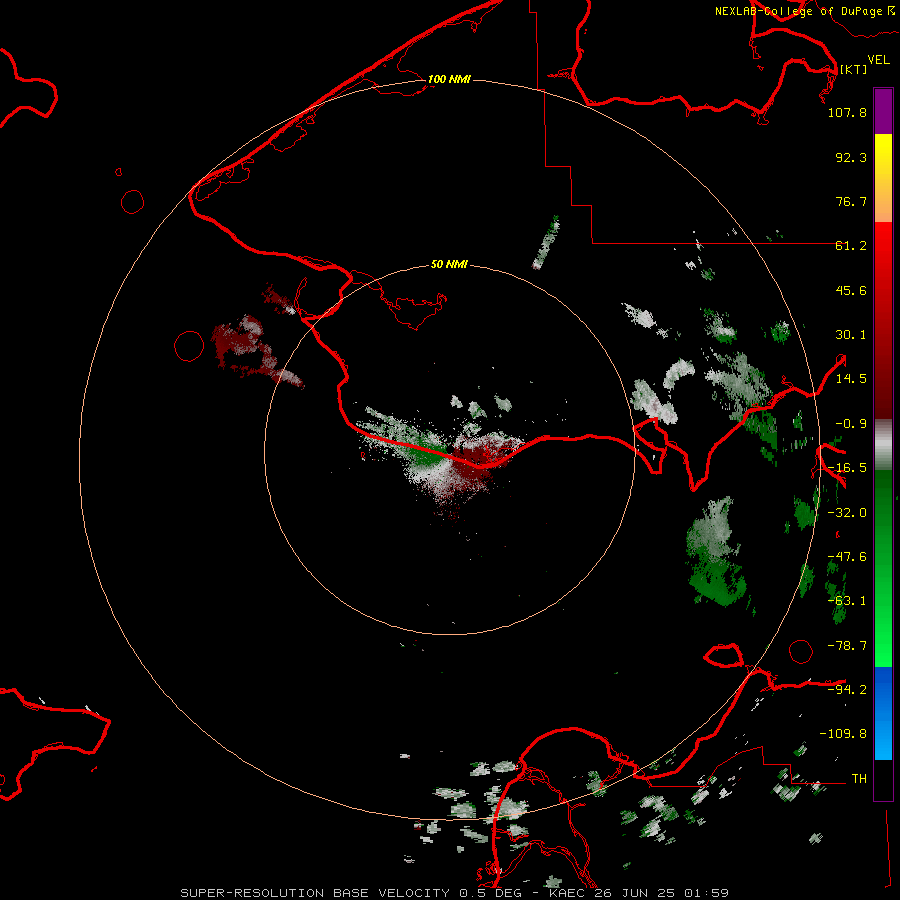Click the 107.8 velocity scale value
The image size is (900, 900).
[847, 112]
